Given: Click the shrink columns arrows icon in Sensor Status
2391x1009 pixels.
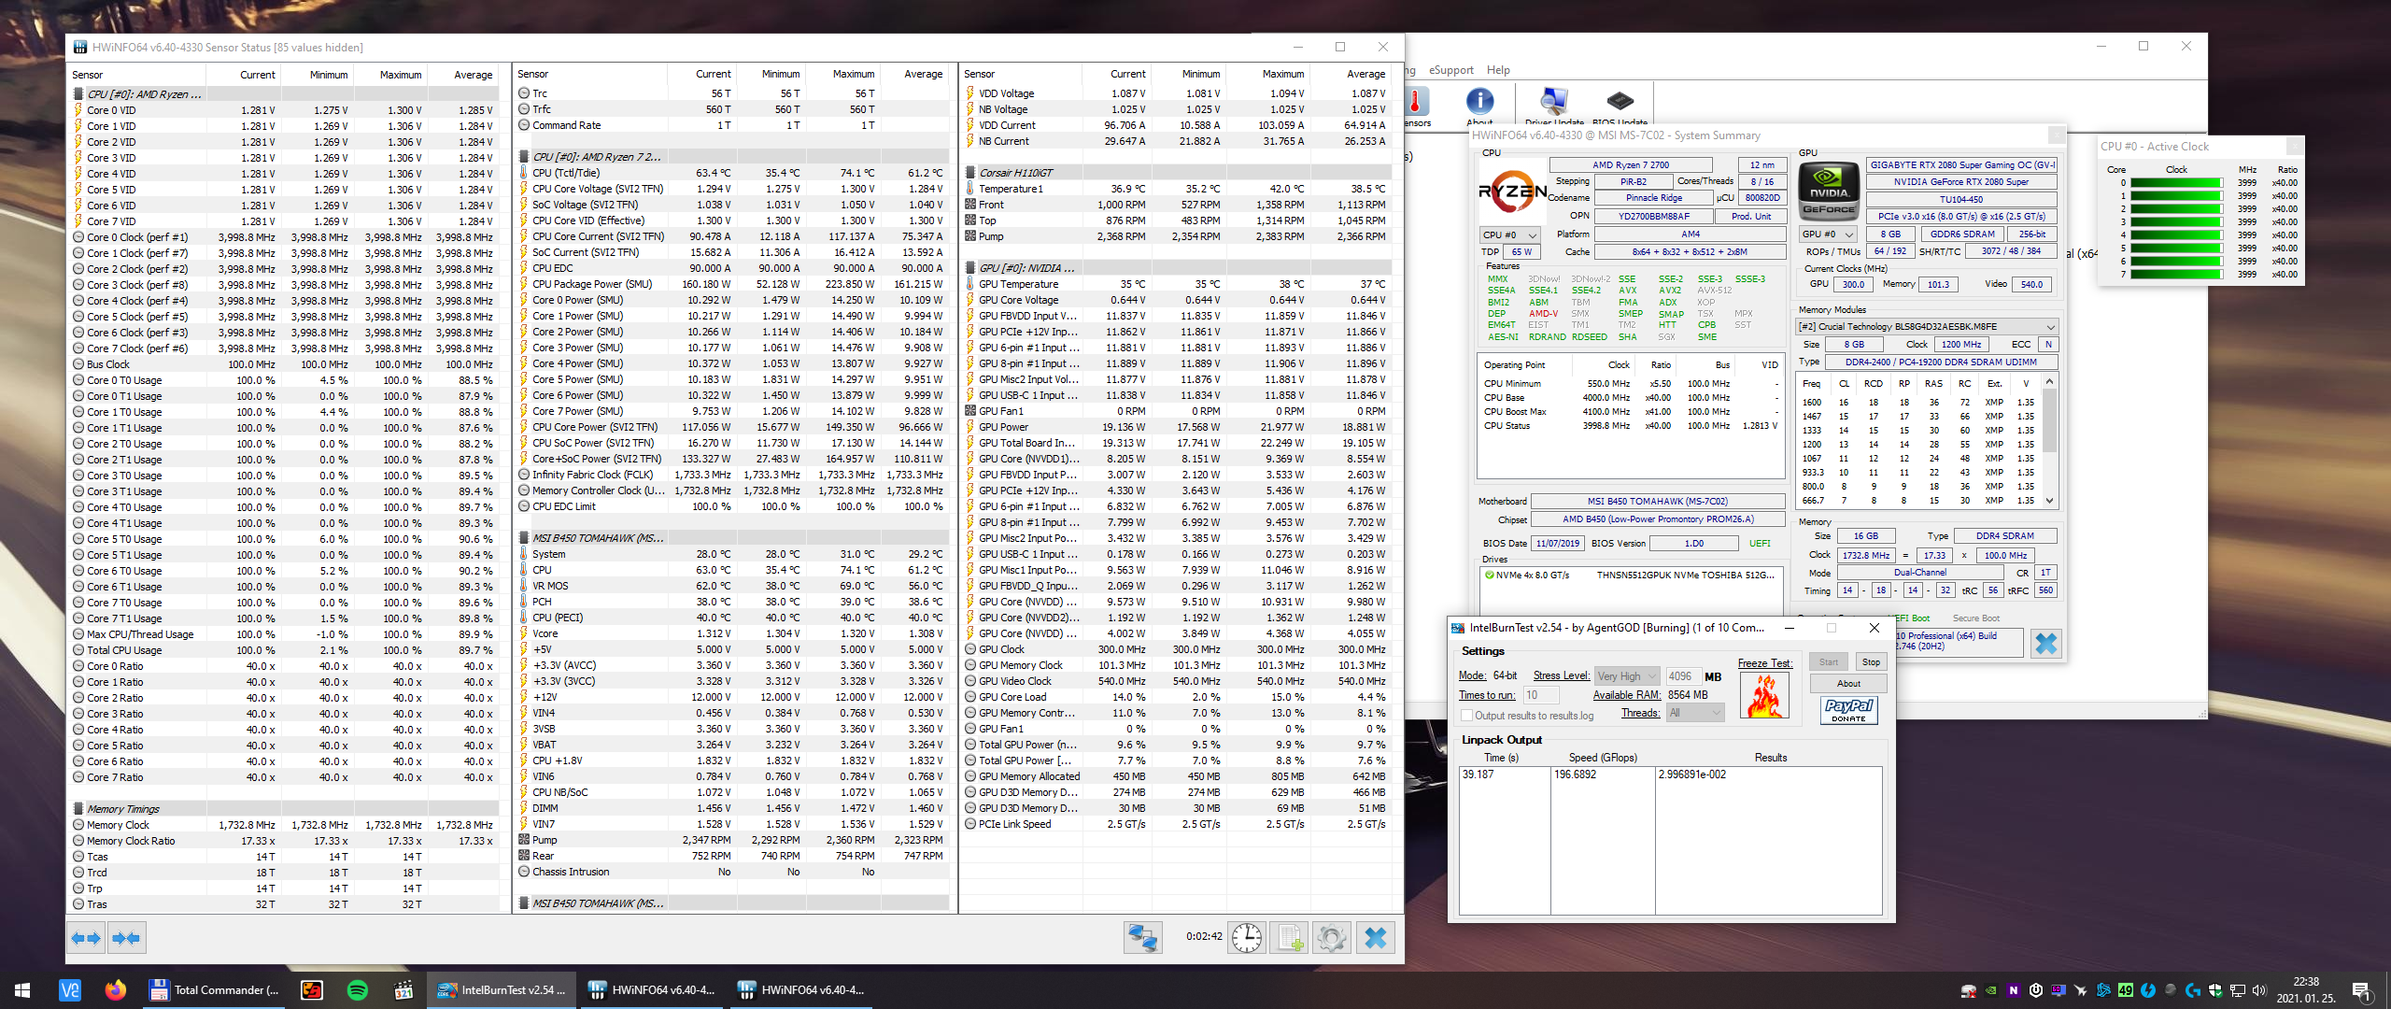Looking at the screenshot, I should pyautogui.click(x=127, y=938).
